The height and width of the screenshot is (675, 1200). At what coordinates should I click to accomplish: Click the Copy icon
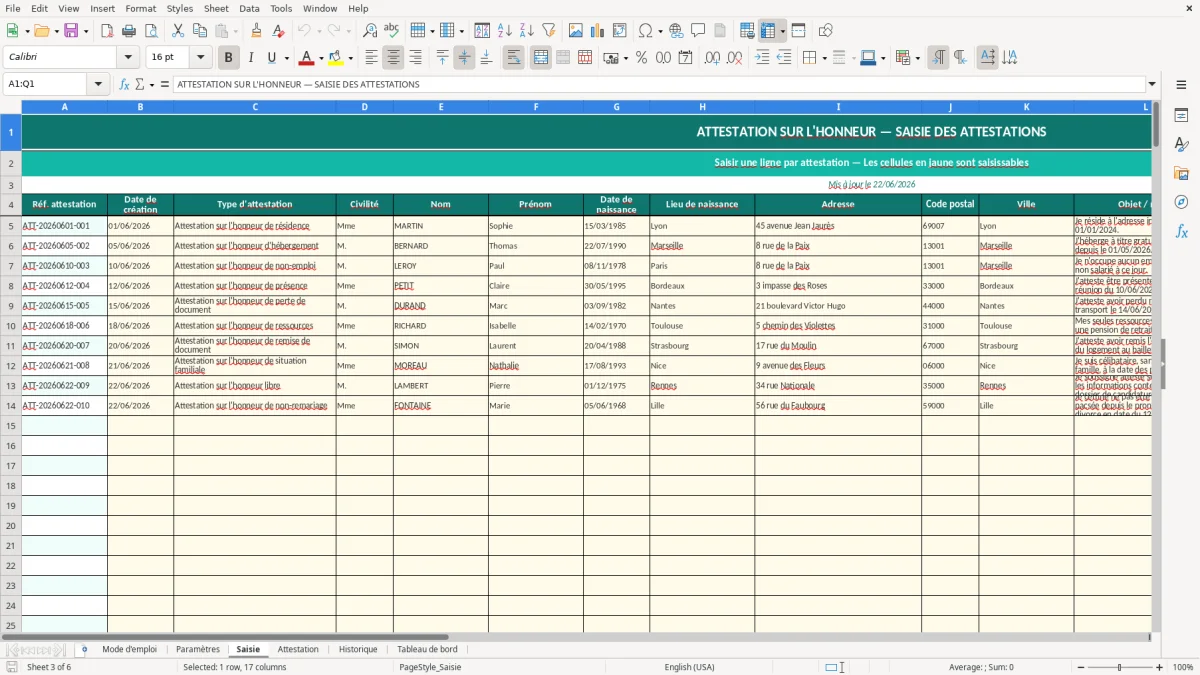pyautogui.click(x=200, y=31)
